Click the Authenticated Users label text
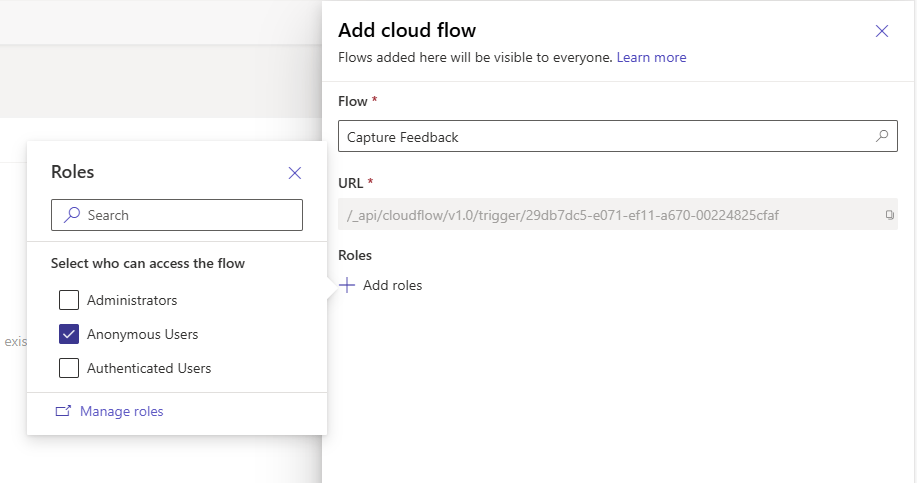The height and width of the screenshot is (483, 917). (149, 368)
